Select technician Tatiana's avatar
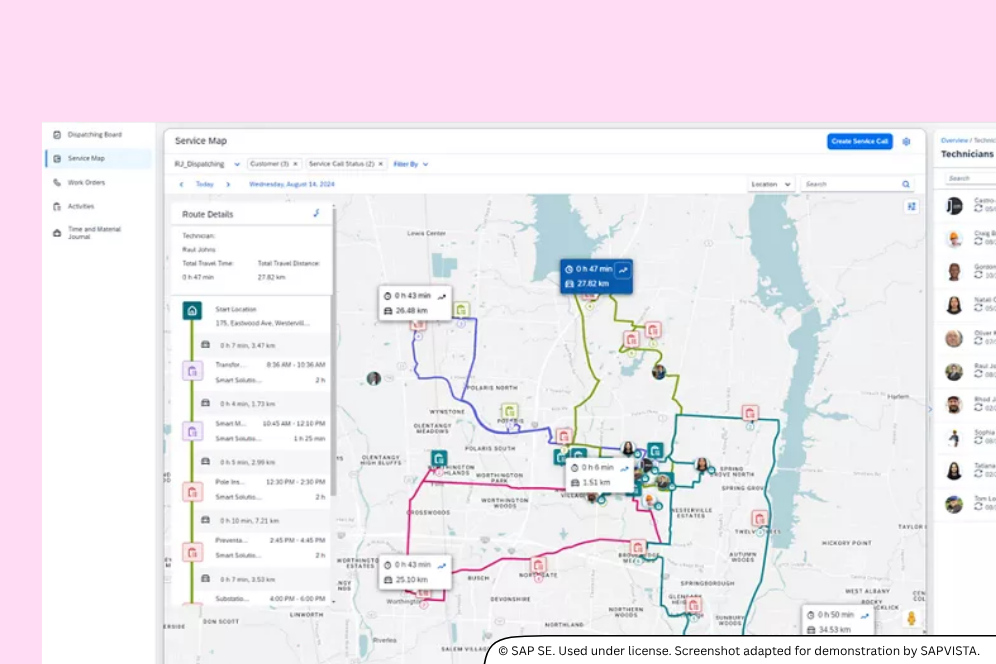 pyautogui.click(x=954, y=471)
